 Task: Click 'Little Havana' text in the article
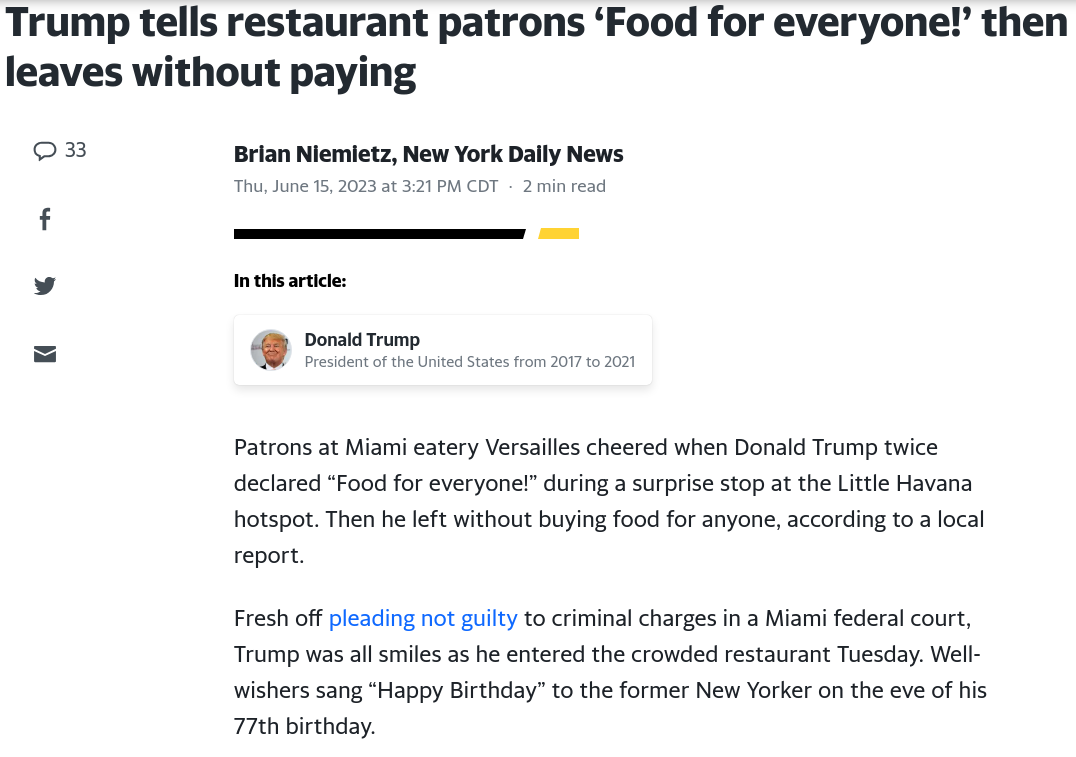(x=904, y=483)
